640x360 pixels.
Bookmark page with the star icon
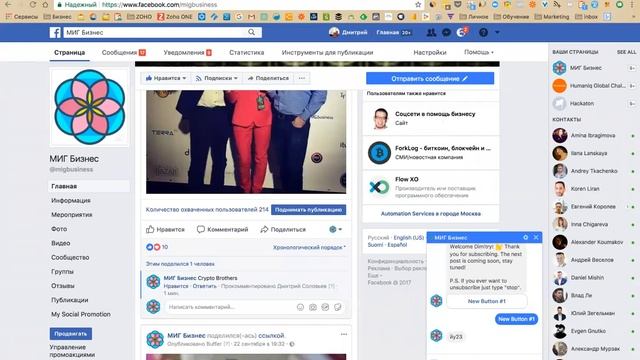(x=418, y=5)
